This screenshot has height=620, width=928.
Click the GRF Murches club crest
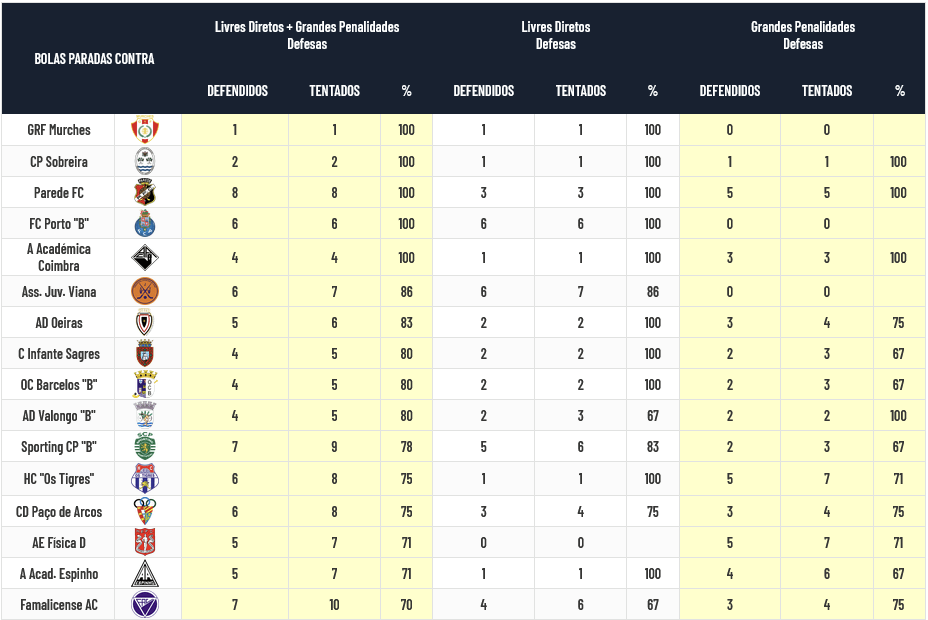click(x=145, y=129)
